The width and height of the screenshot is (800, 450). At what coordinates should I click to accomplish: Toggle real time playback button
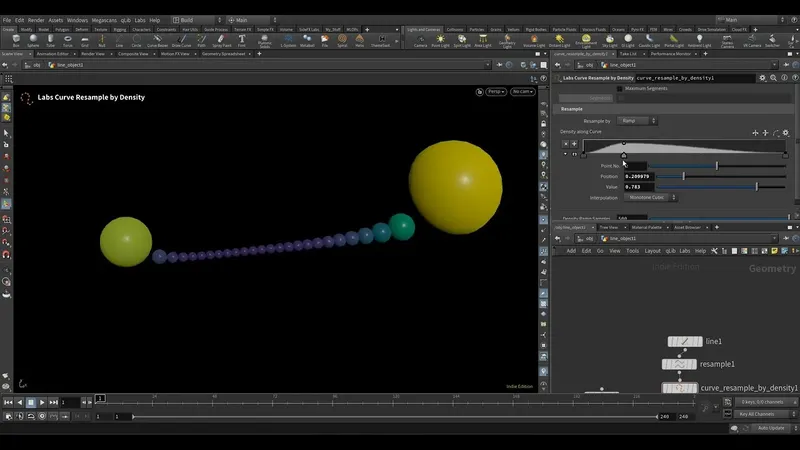(x=42, y=416)
